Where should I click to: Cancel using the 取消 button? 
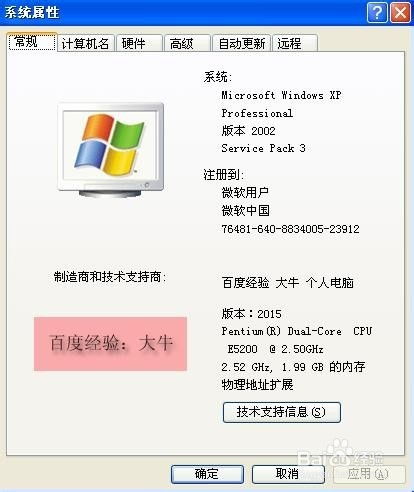click(x=288, y=474)
